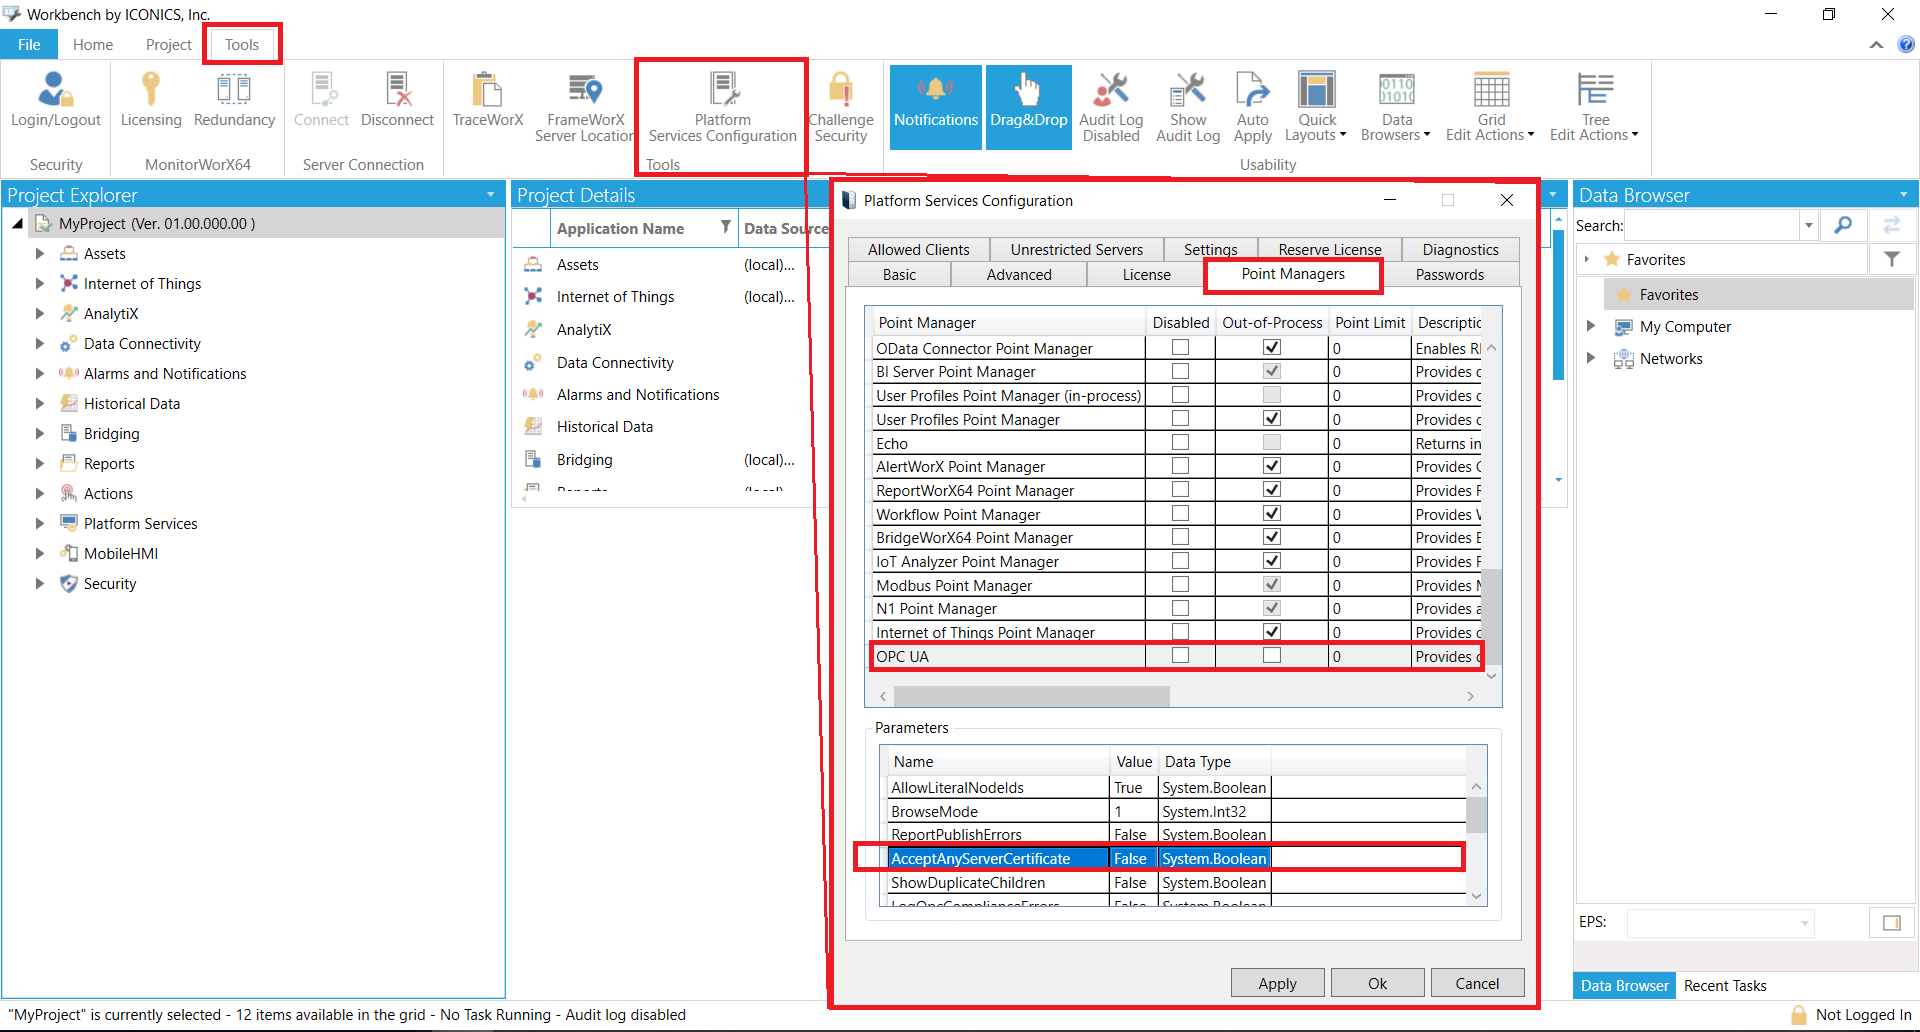Open Data Browser search dropdown

pos(1808,226)
